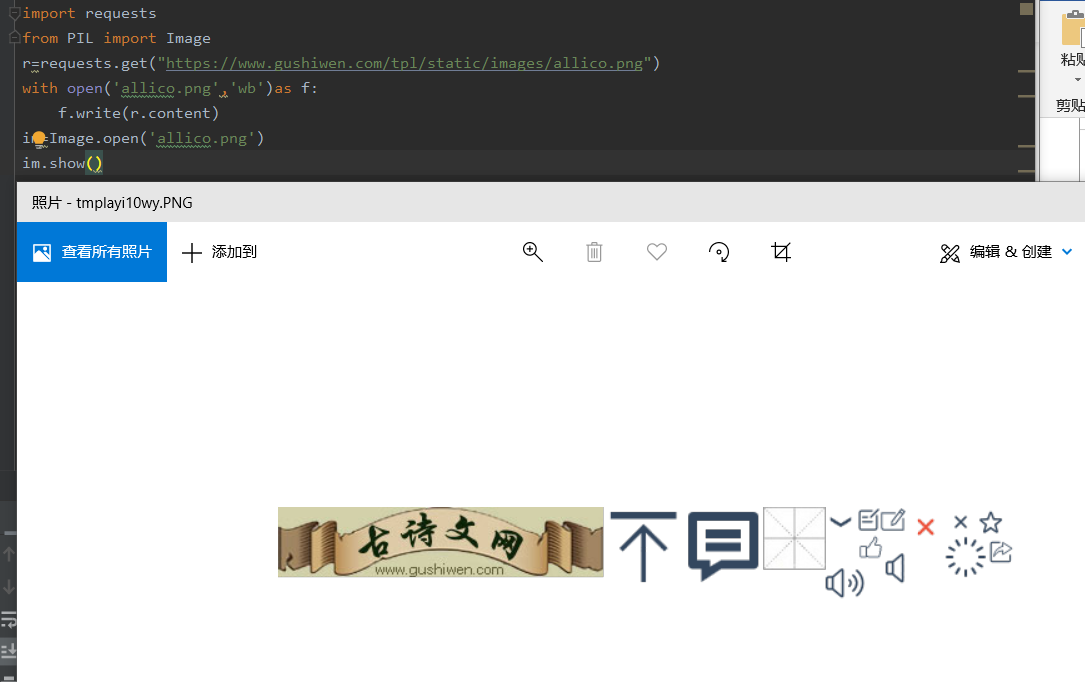
Task: Toggle the soft-wrap icon in the gutter
Action: coord(9,618)
